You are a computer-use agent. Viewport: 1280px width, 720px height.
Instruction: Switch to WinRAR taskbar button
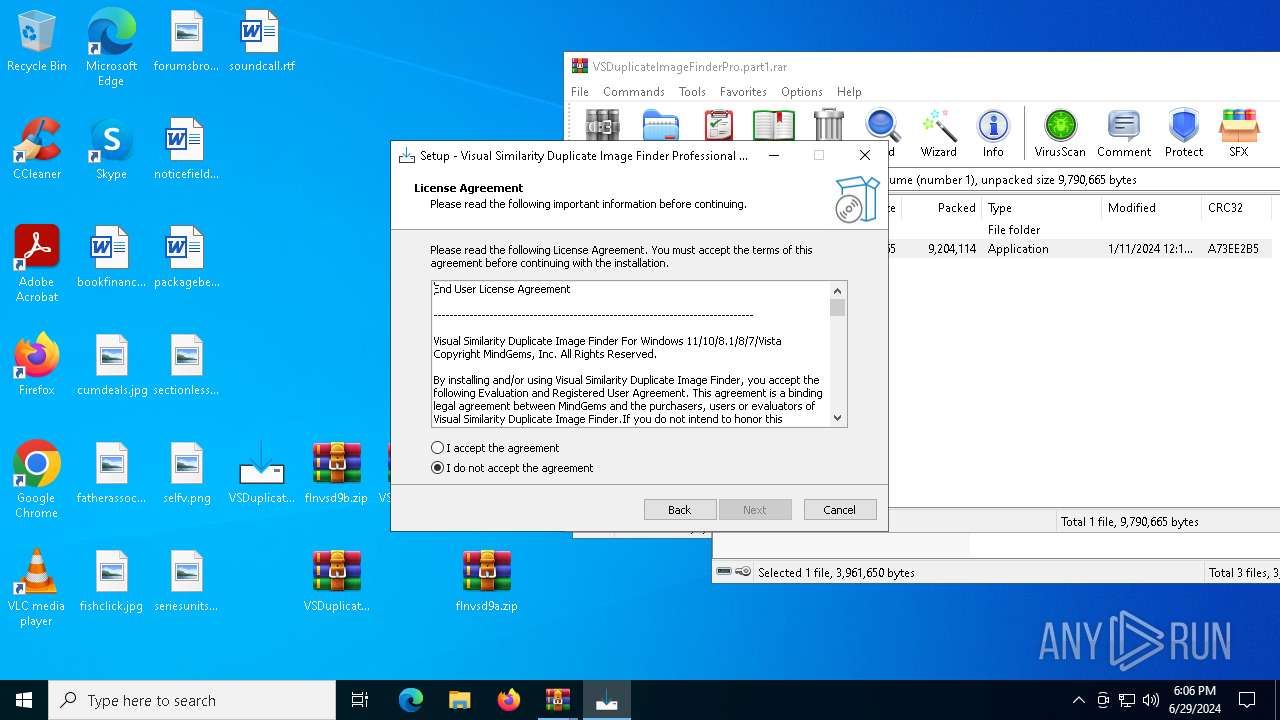(x=557, y=700)
